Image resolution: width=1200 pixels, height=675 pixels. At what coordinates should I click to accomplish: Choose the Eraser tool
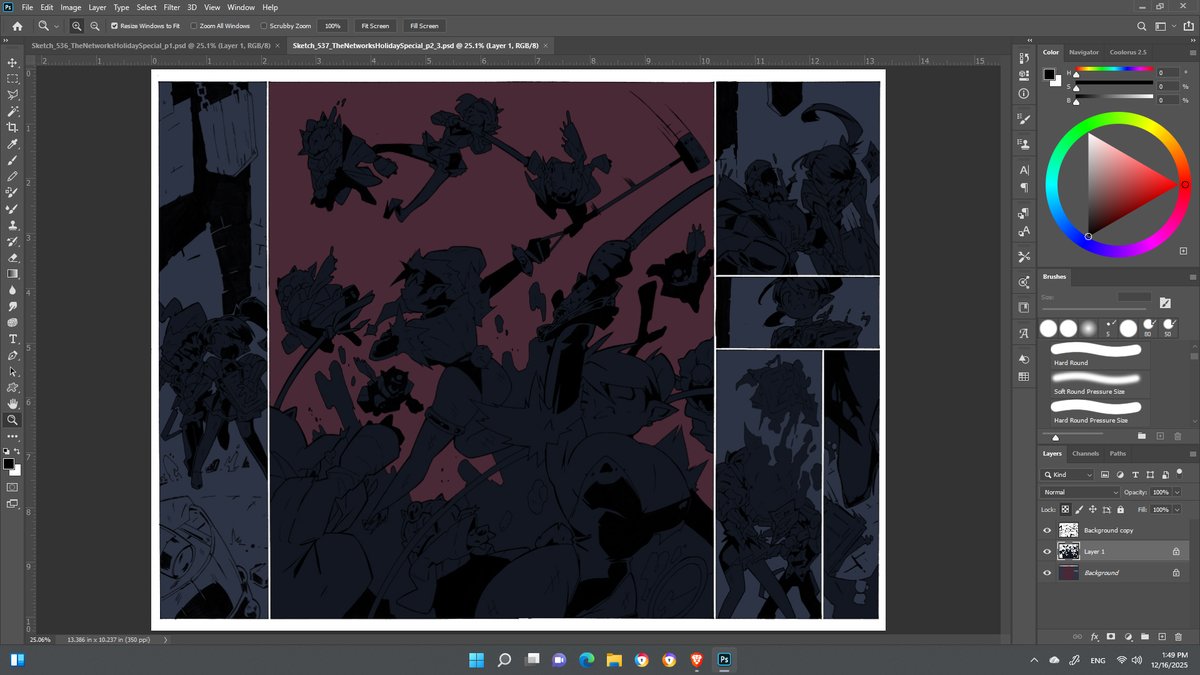point(12,257)
